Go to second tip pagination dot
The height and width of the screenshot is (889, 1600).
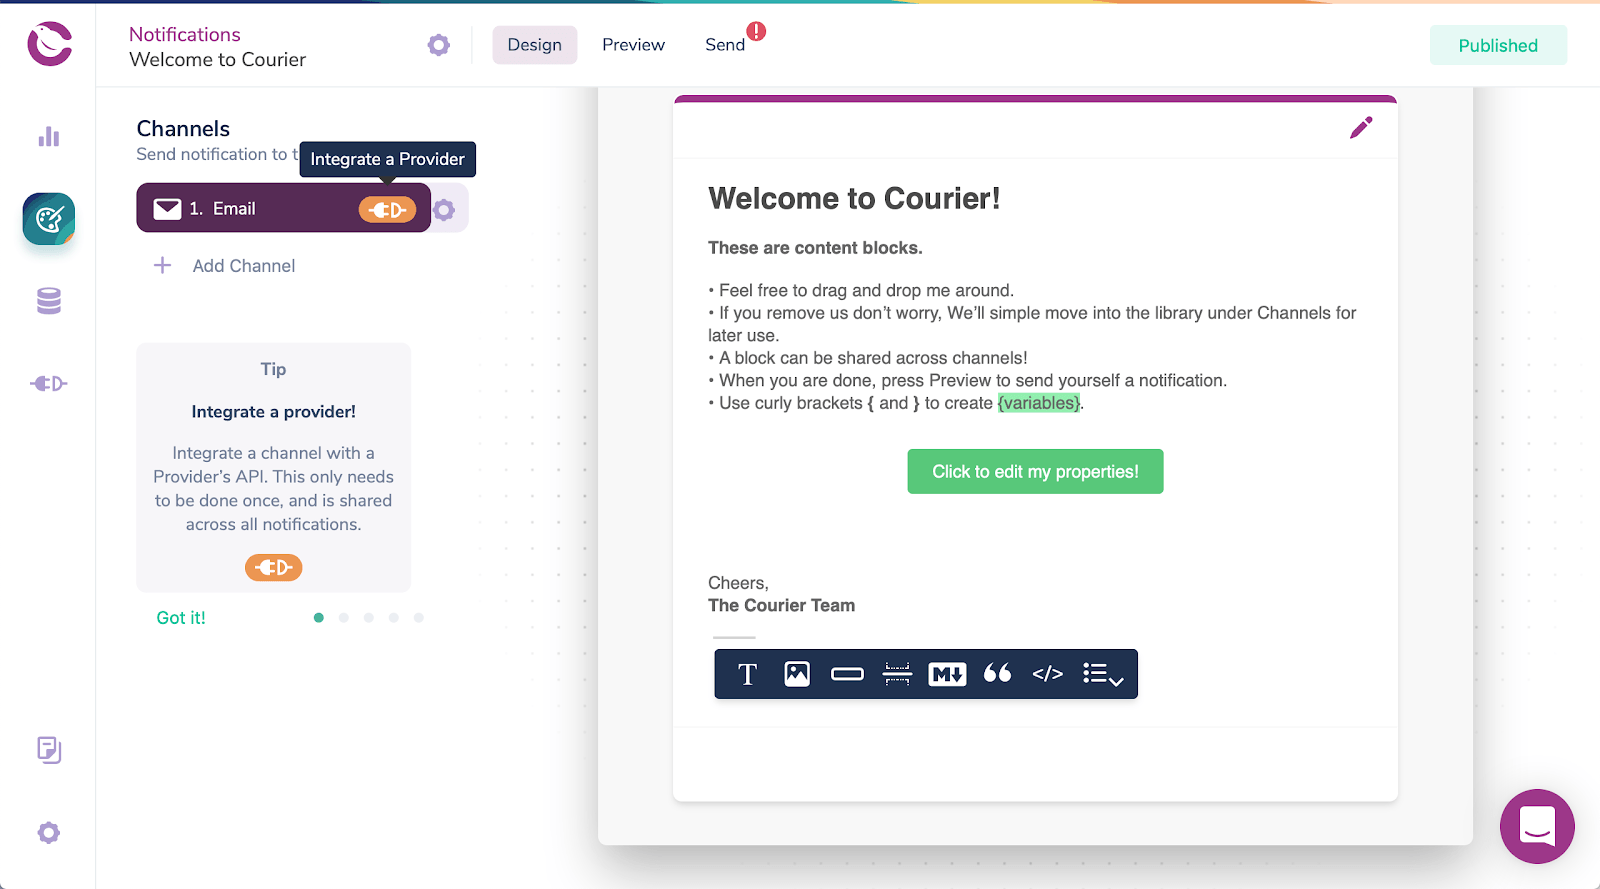(343, 618)
